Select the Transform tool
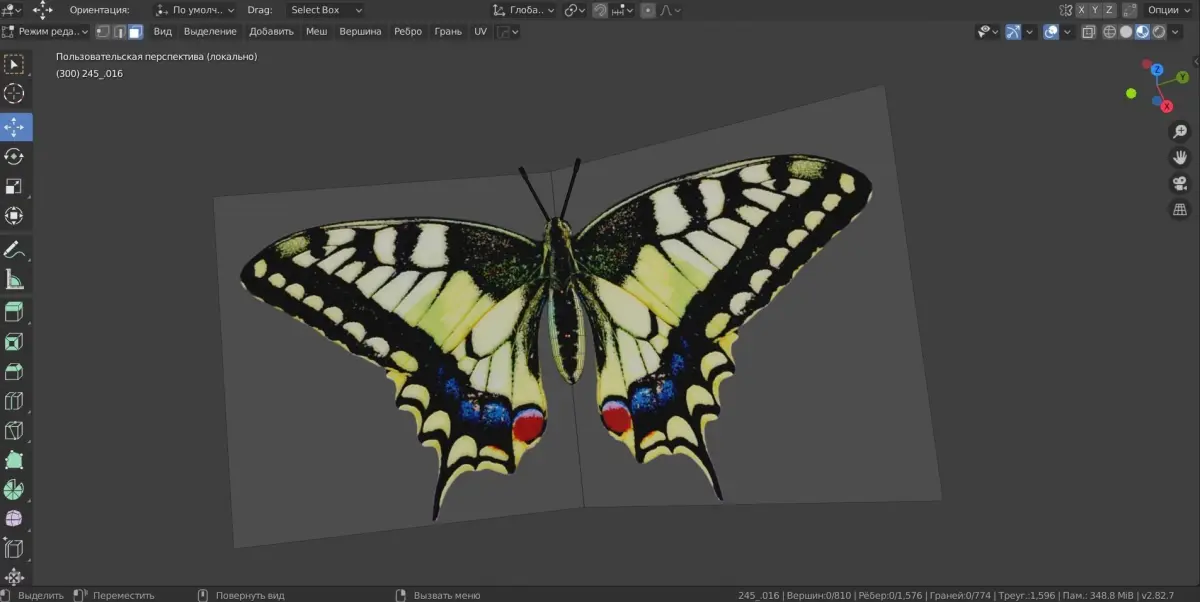 click(15, 215)
